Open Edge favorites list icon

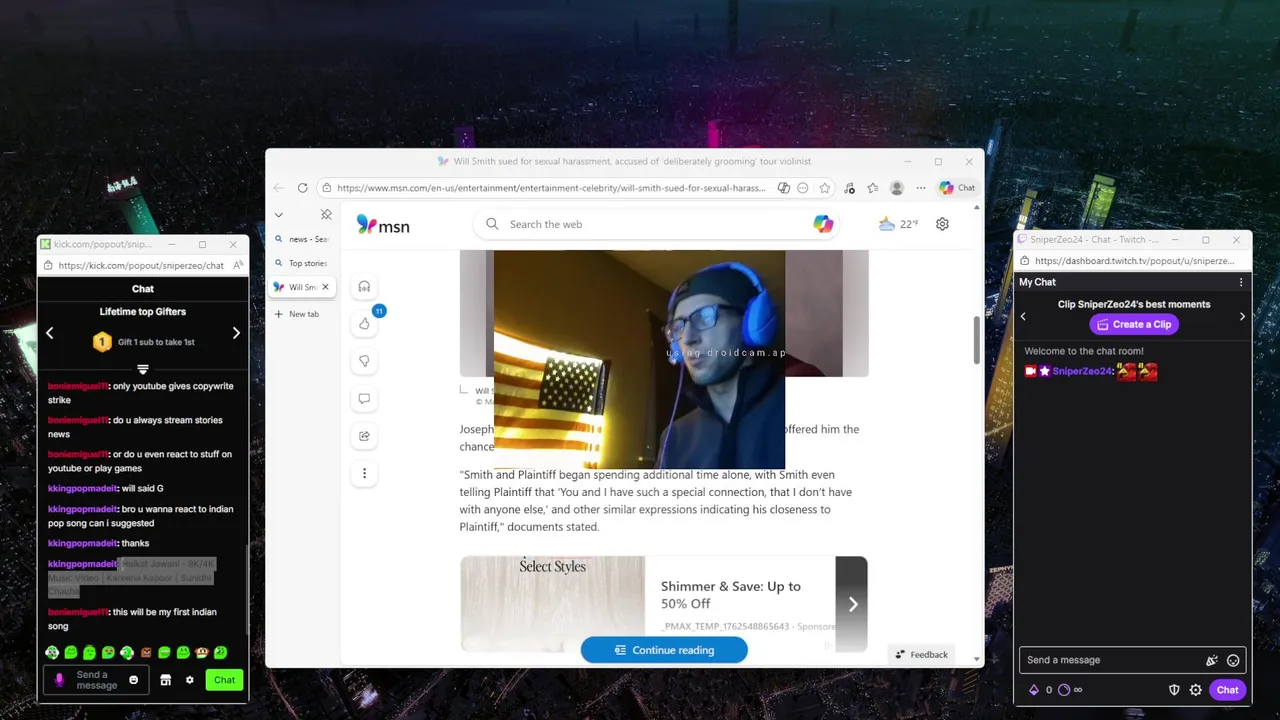(873, 188)
